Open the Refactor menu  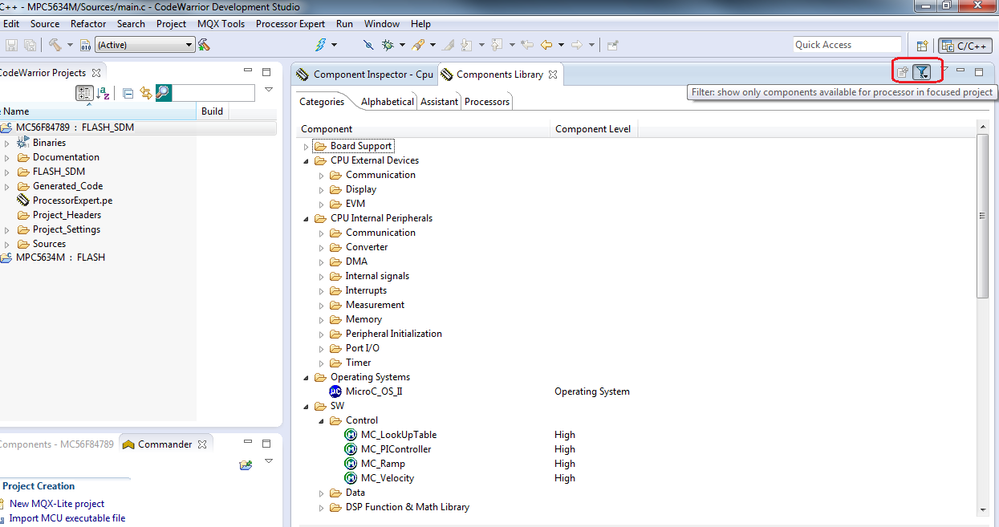88,24
